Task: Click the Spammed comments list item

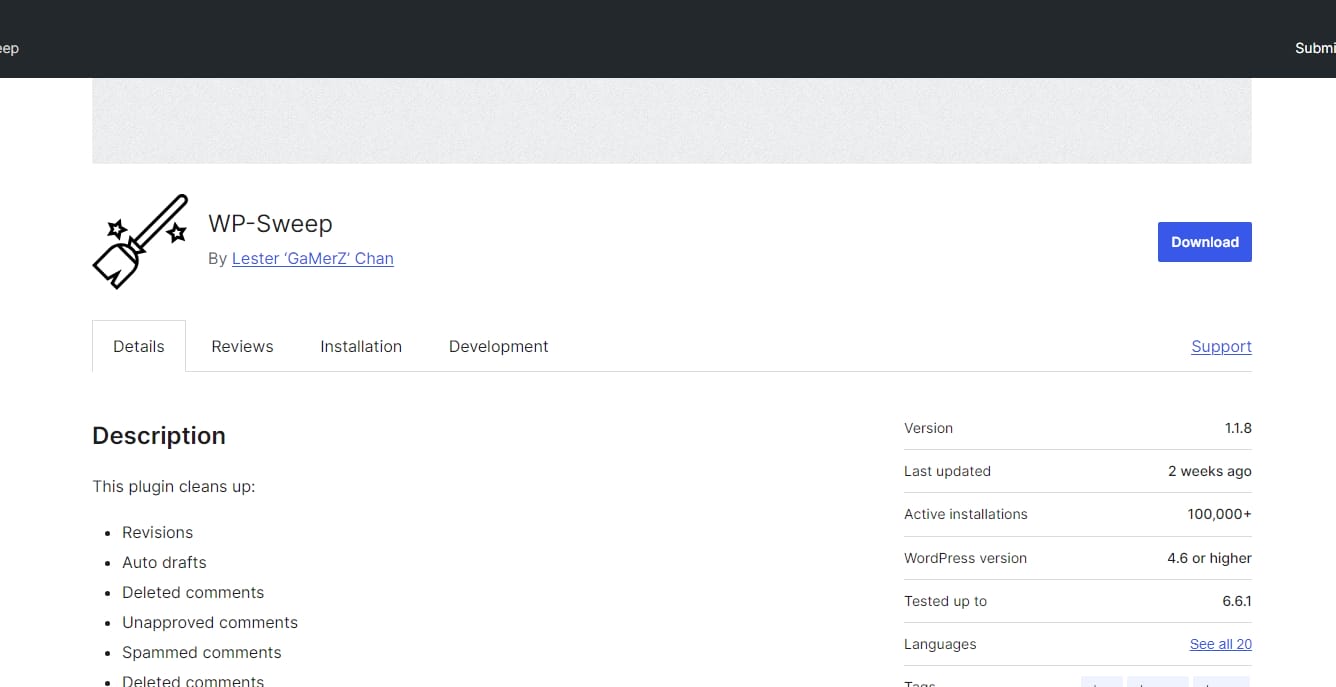Action: pyautogui.click(x=201, y=652)
